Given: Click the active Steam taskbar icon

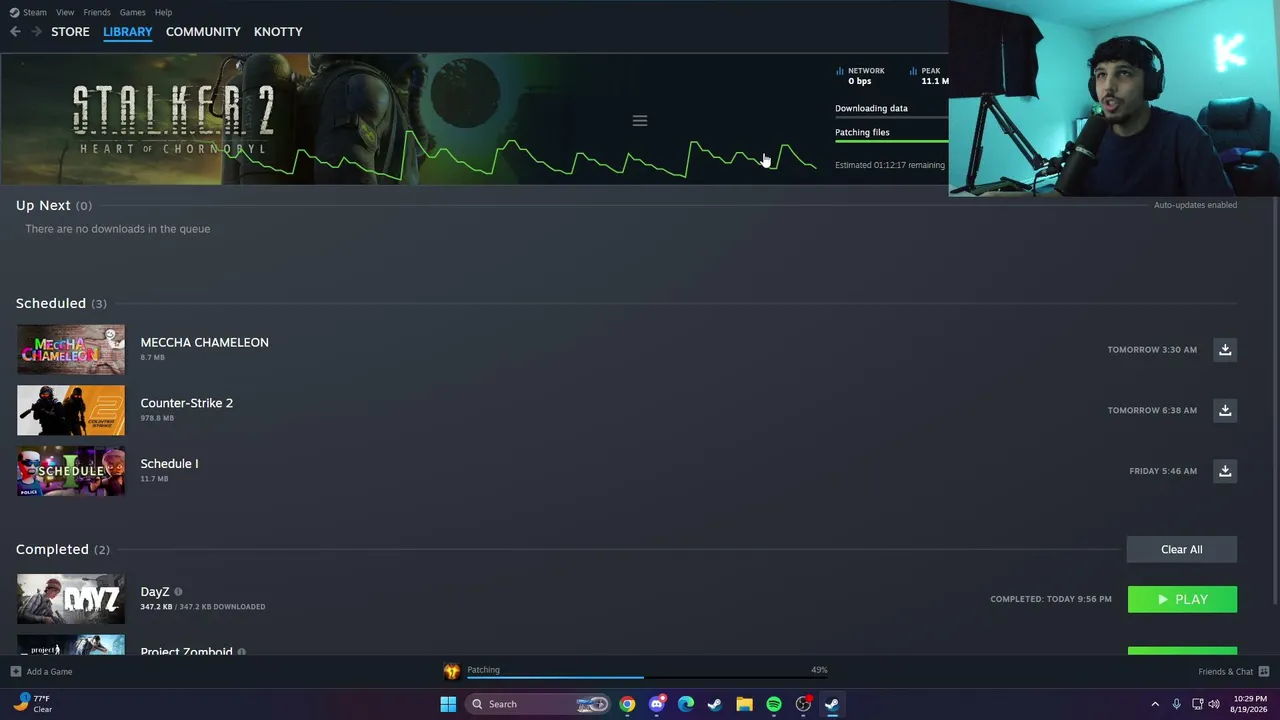Looking at the screenshot, I should (832, 704).
